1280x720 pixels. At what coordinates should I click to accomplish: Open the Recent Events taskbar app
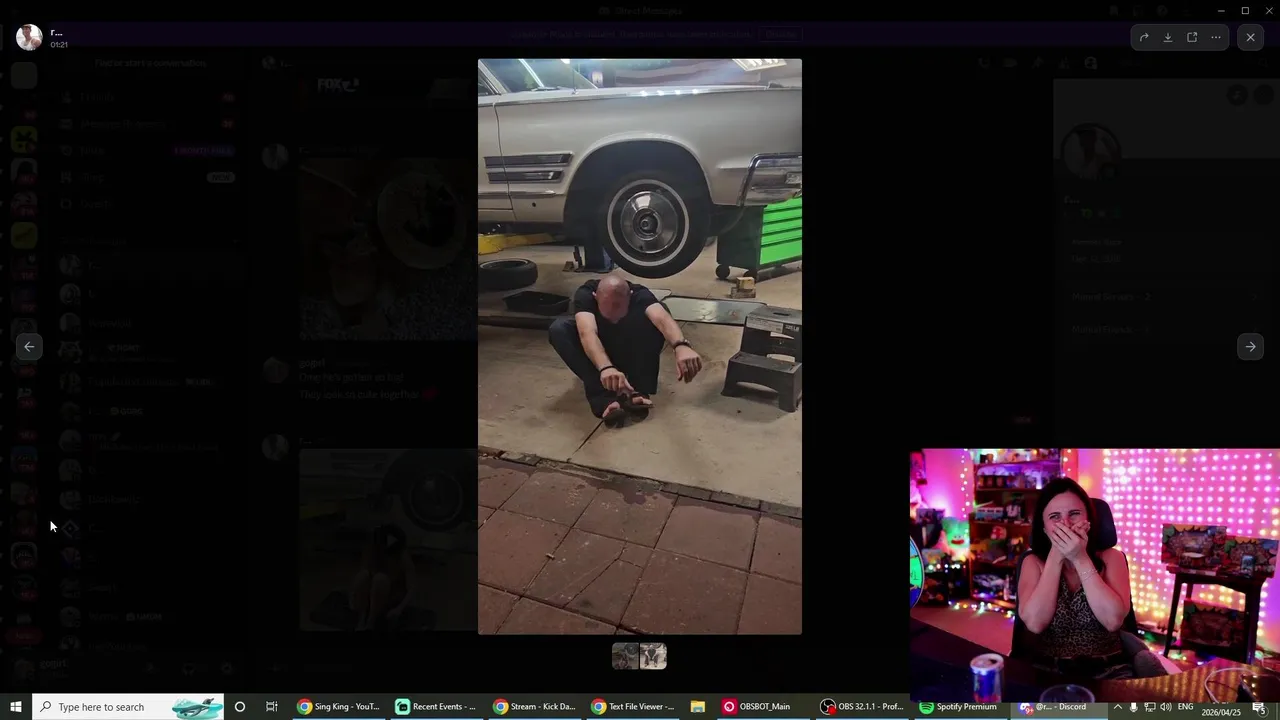tap(436, 707)
